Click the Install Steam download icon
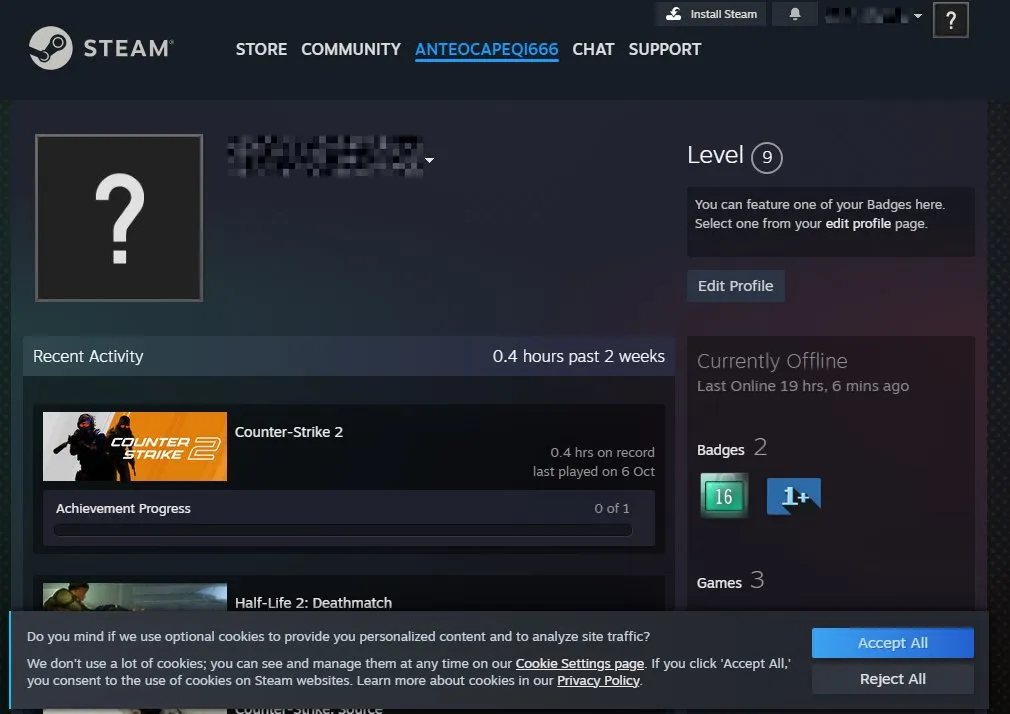The image size is (1010, 714). 673,14
